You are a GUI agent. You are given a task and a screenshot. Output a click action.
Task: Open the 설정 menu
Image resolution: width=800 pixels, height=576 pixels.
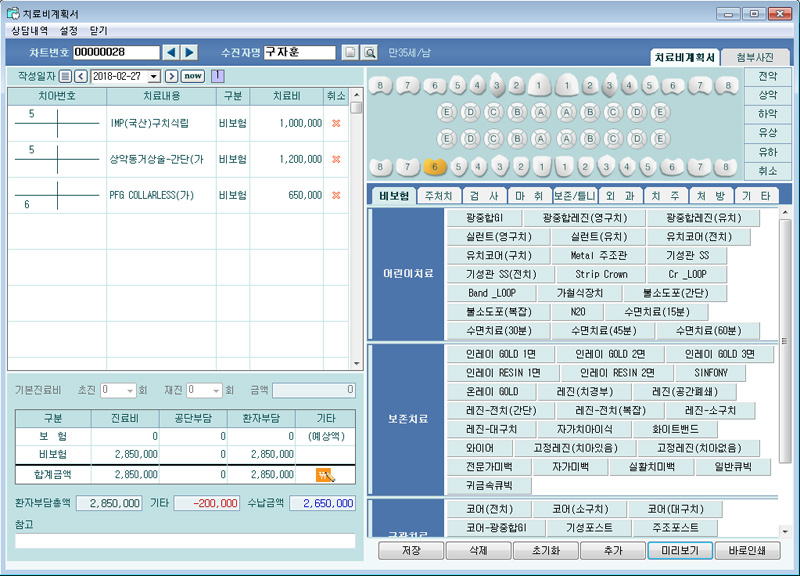68,31
